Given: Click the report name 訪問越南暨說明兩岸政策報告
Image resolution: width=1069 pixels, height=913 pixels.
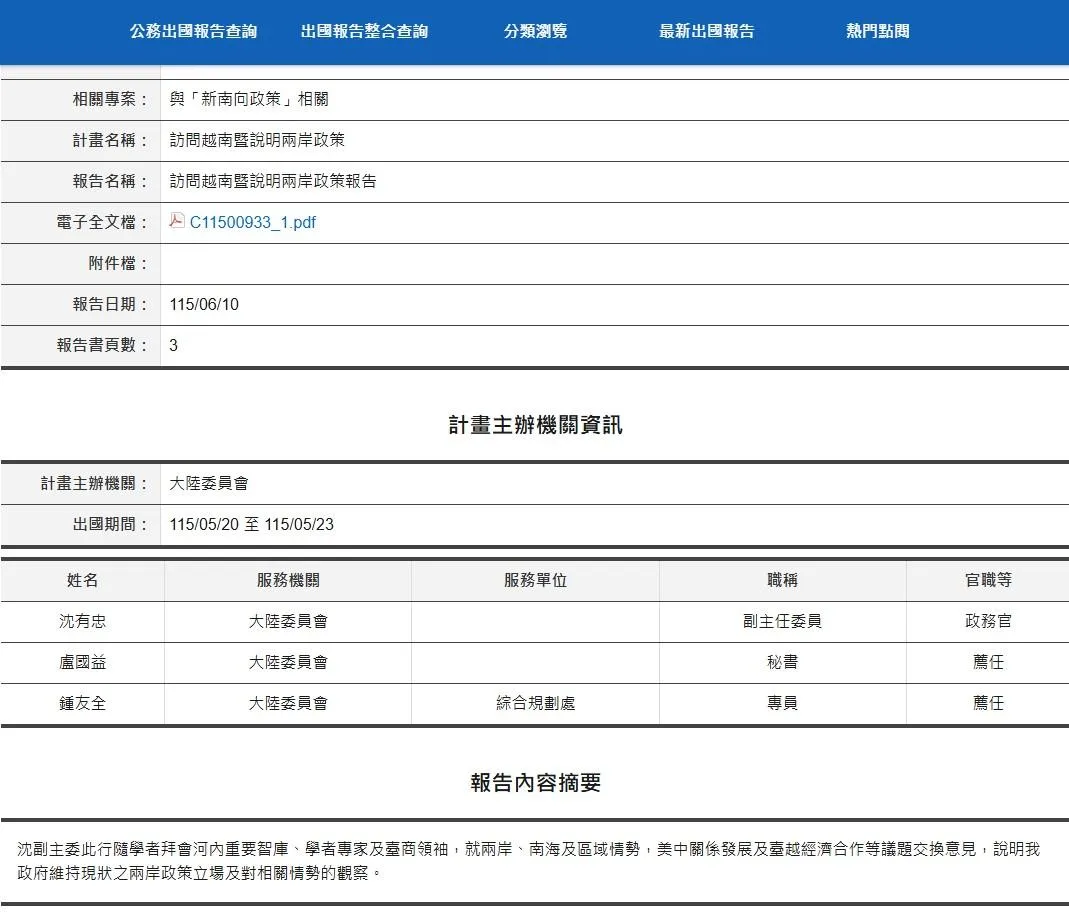Looking at the screenshot, I should click(x=273, y=181).
